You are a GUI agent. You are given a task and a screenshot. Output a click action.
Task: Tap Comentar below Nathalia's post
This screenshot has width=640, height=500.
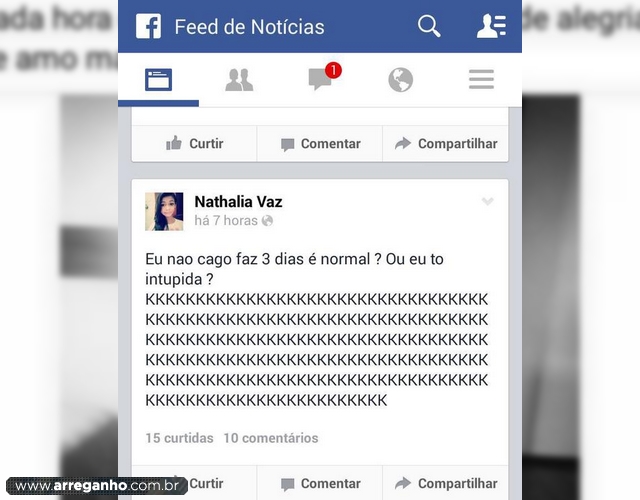tap(320, 483)
